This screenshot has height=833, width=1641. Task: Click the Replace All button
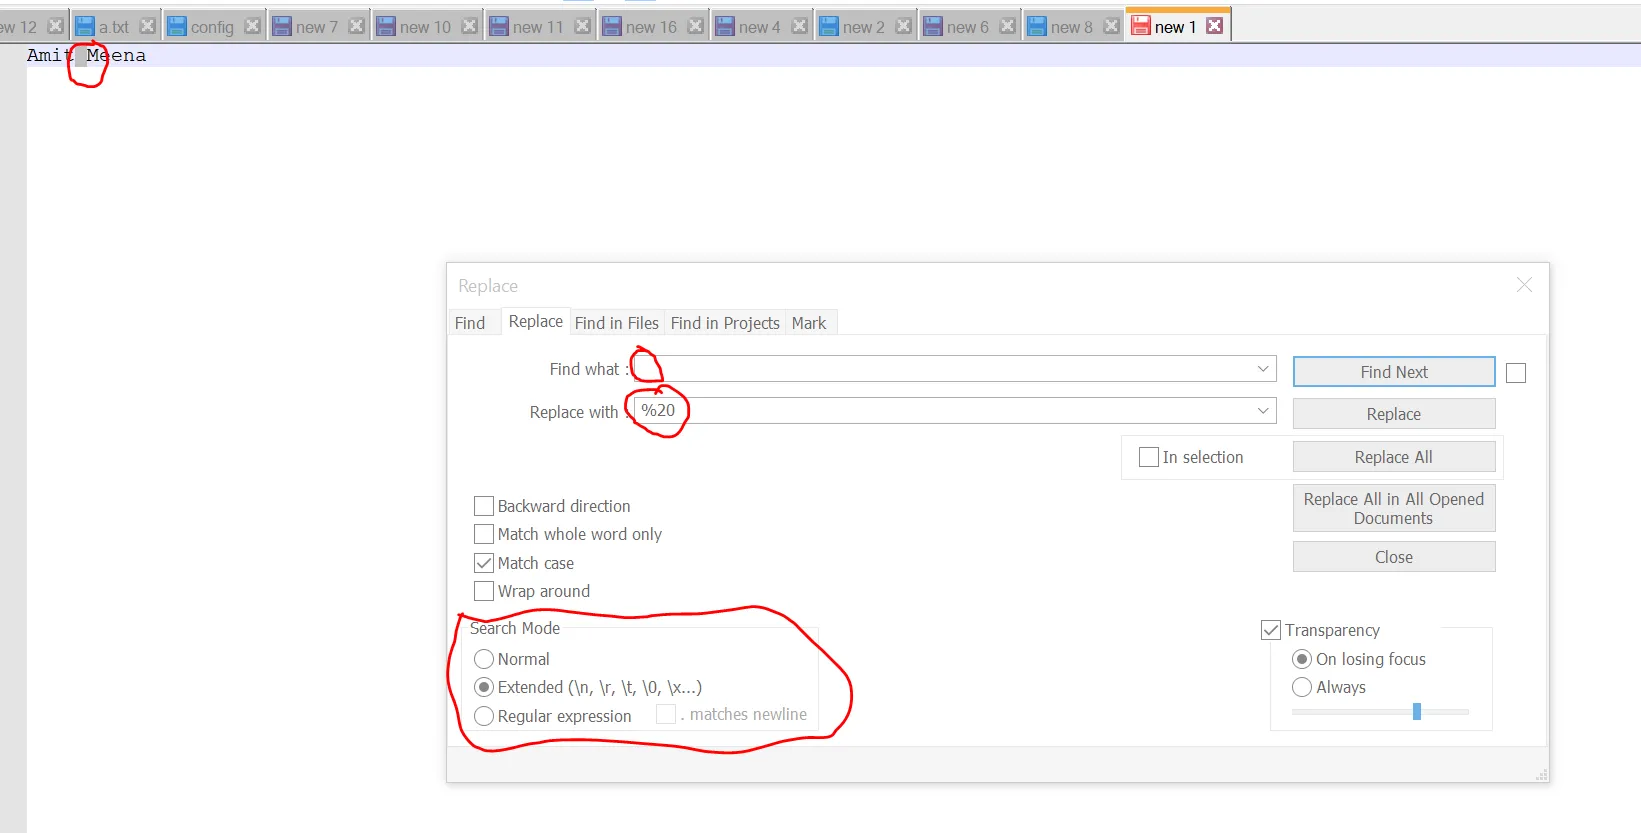[x=1394, y=457]
